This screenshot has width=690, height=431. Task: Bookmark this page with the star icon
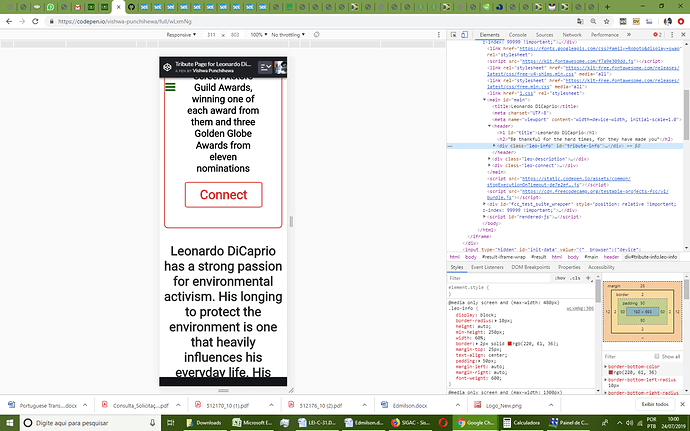(606, 21)
